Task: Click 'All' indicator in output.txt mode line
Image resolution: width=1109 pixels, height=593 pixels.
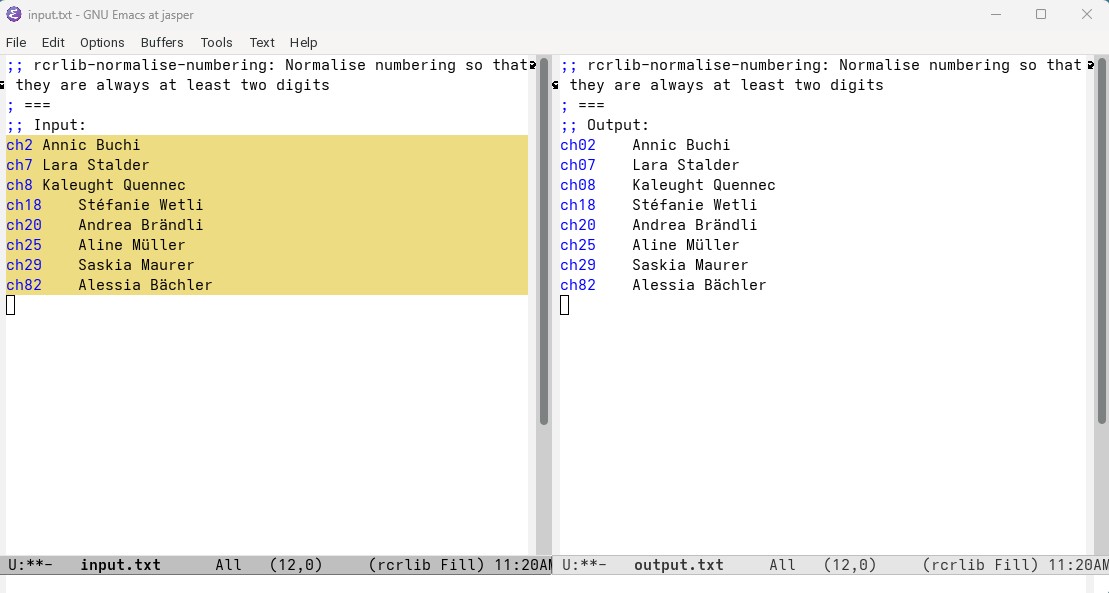Action: click(x=782, y=565)
